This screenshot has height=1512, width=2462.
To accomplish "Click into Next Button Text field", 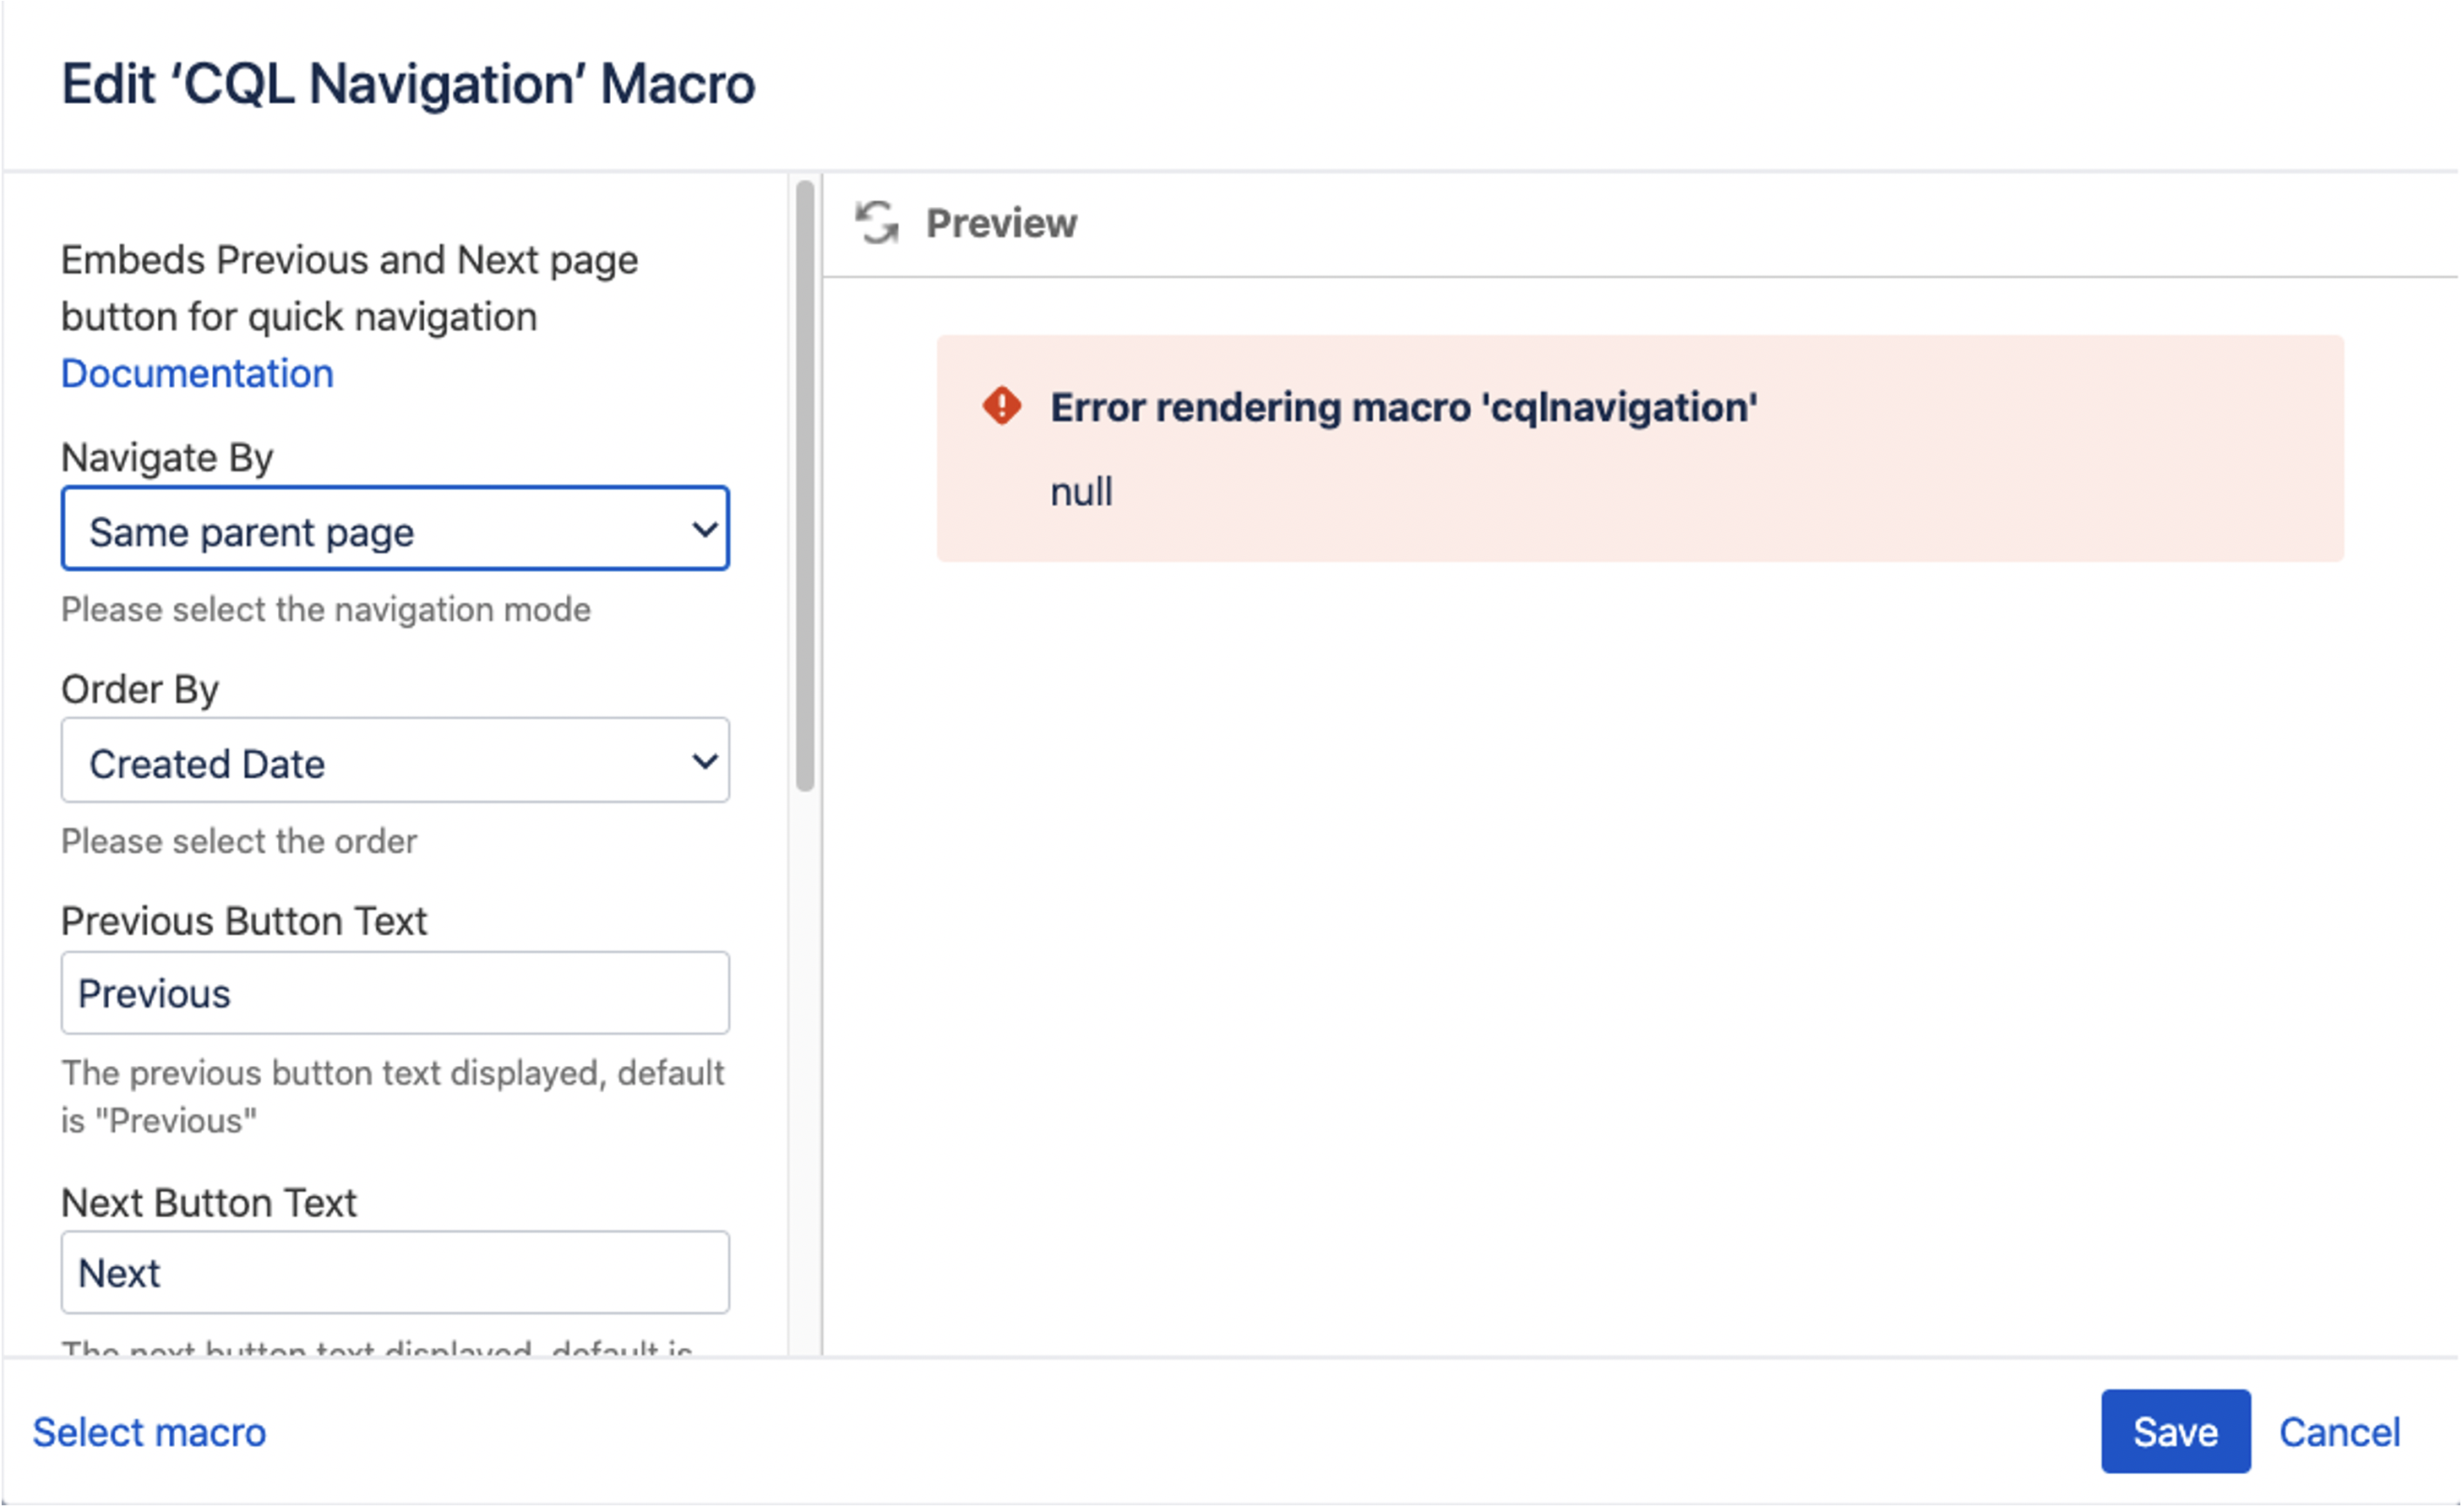I will [x=394, y=1274].
